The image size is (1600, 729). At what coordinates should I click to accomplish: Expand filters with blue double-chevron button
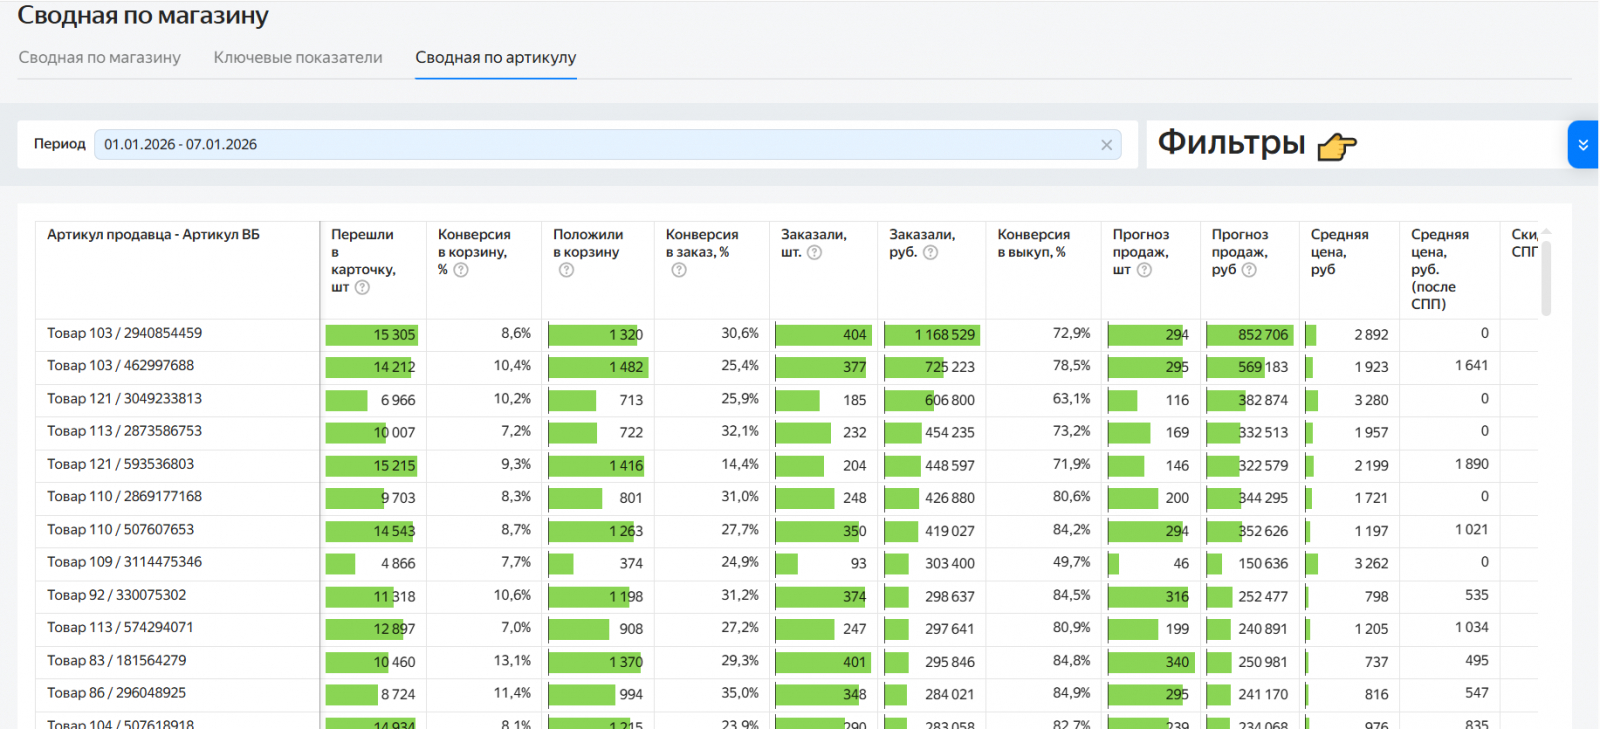tap(1582, 145)
